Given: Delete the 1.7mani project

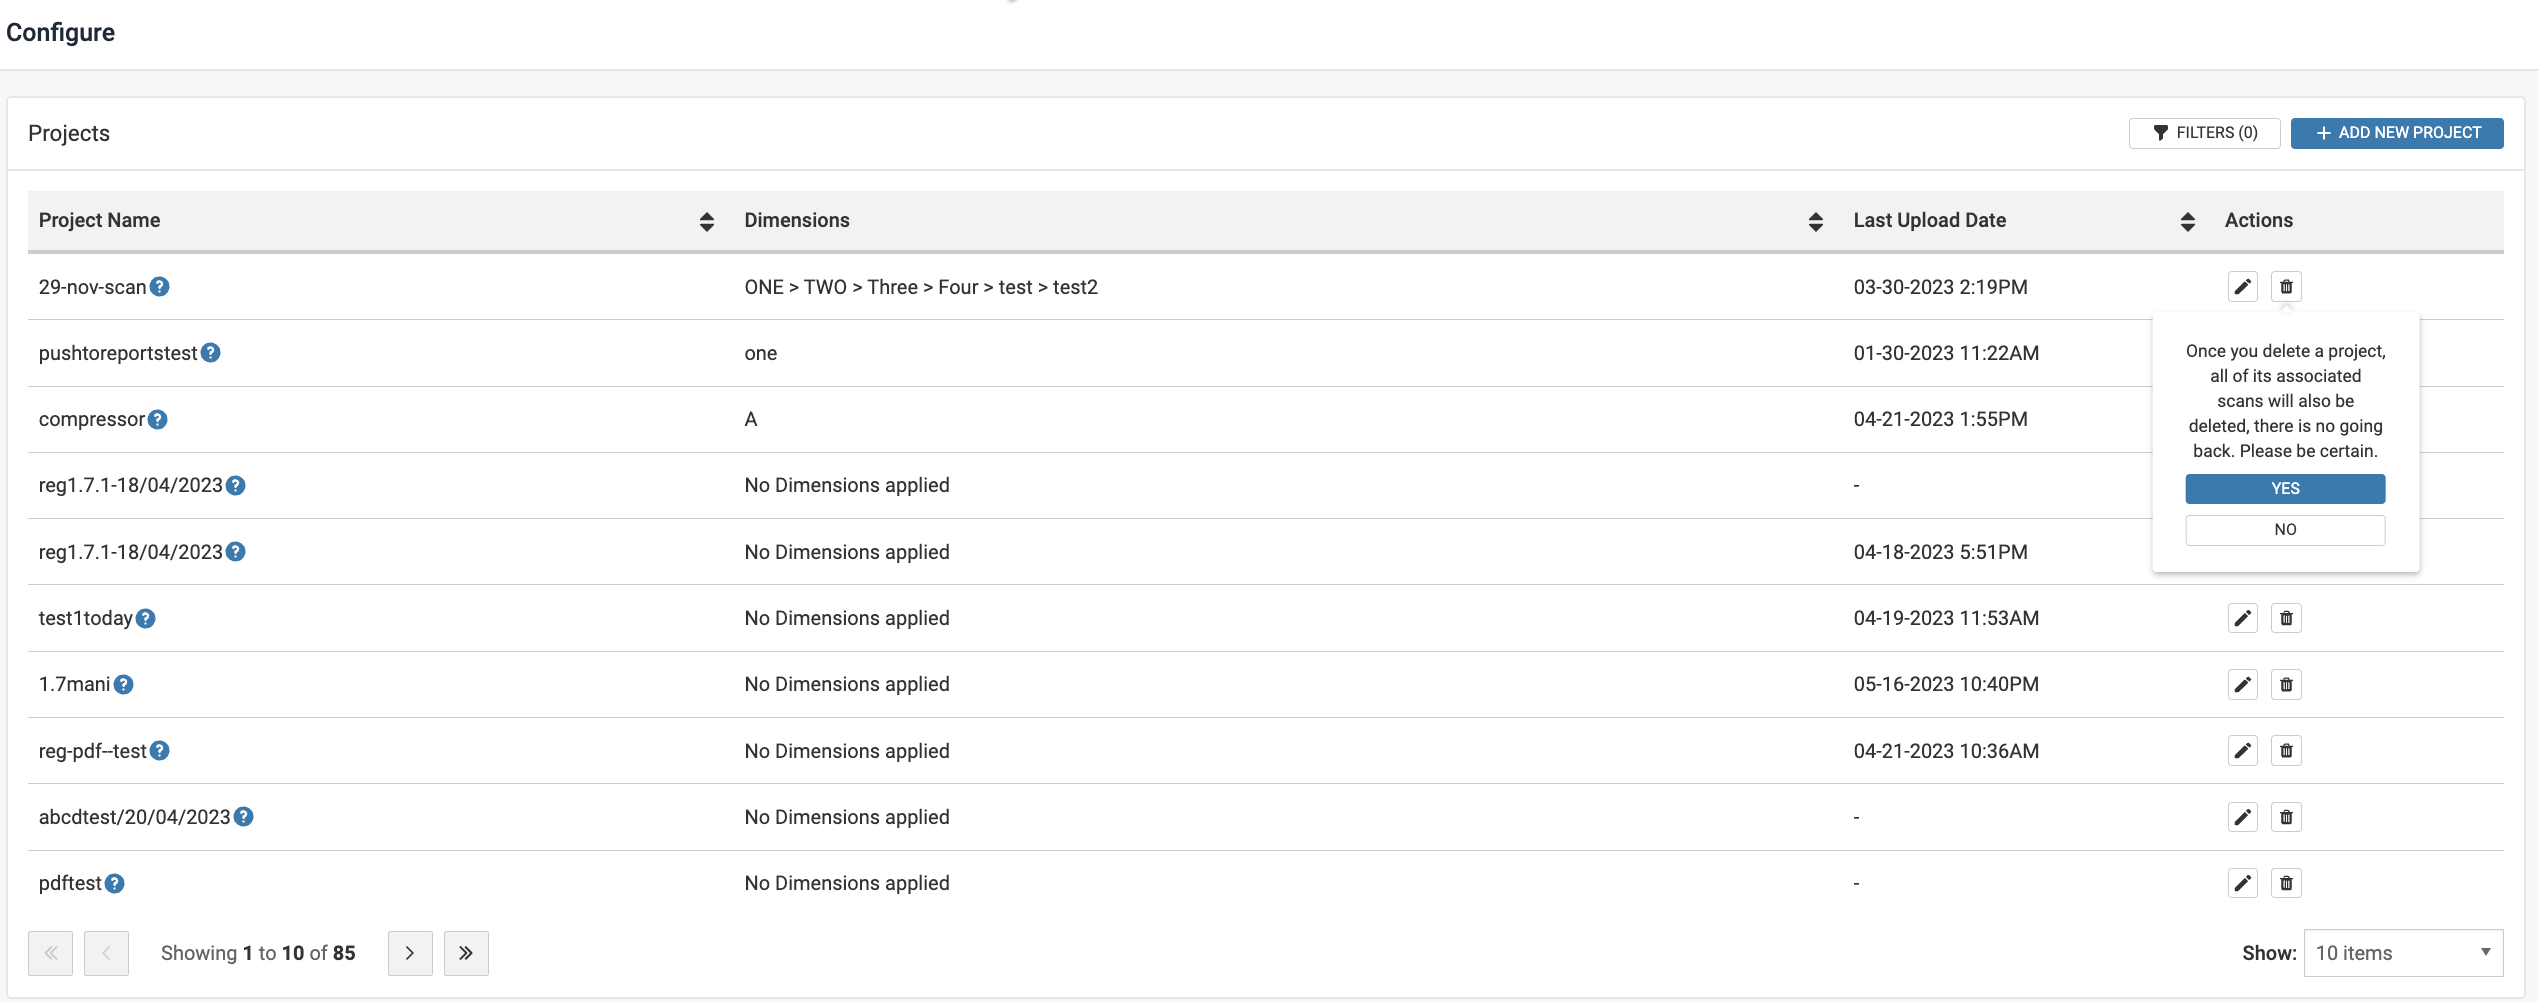Looking at the screenshot, I should point(2285,685).
